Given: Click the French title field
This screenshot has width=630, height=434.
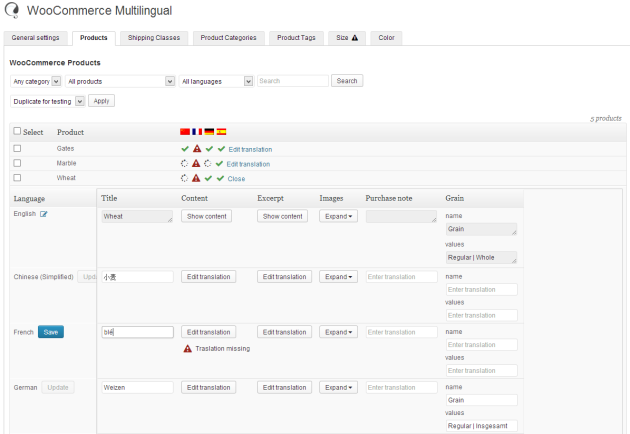Looking at the screenshot, I should [137, 332].
